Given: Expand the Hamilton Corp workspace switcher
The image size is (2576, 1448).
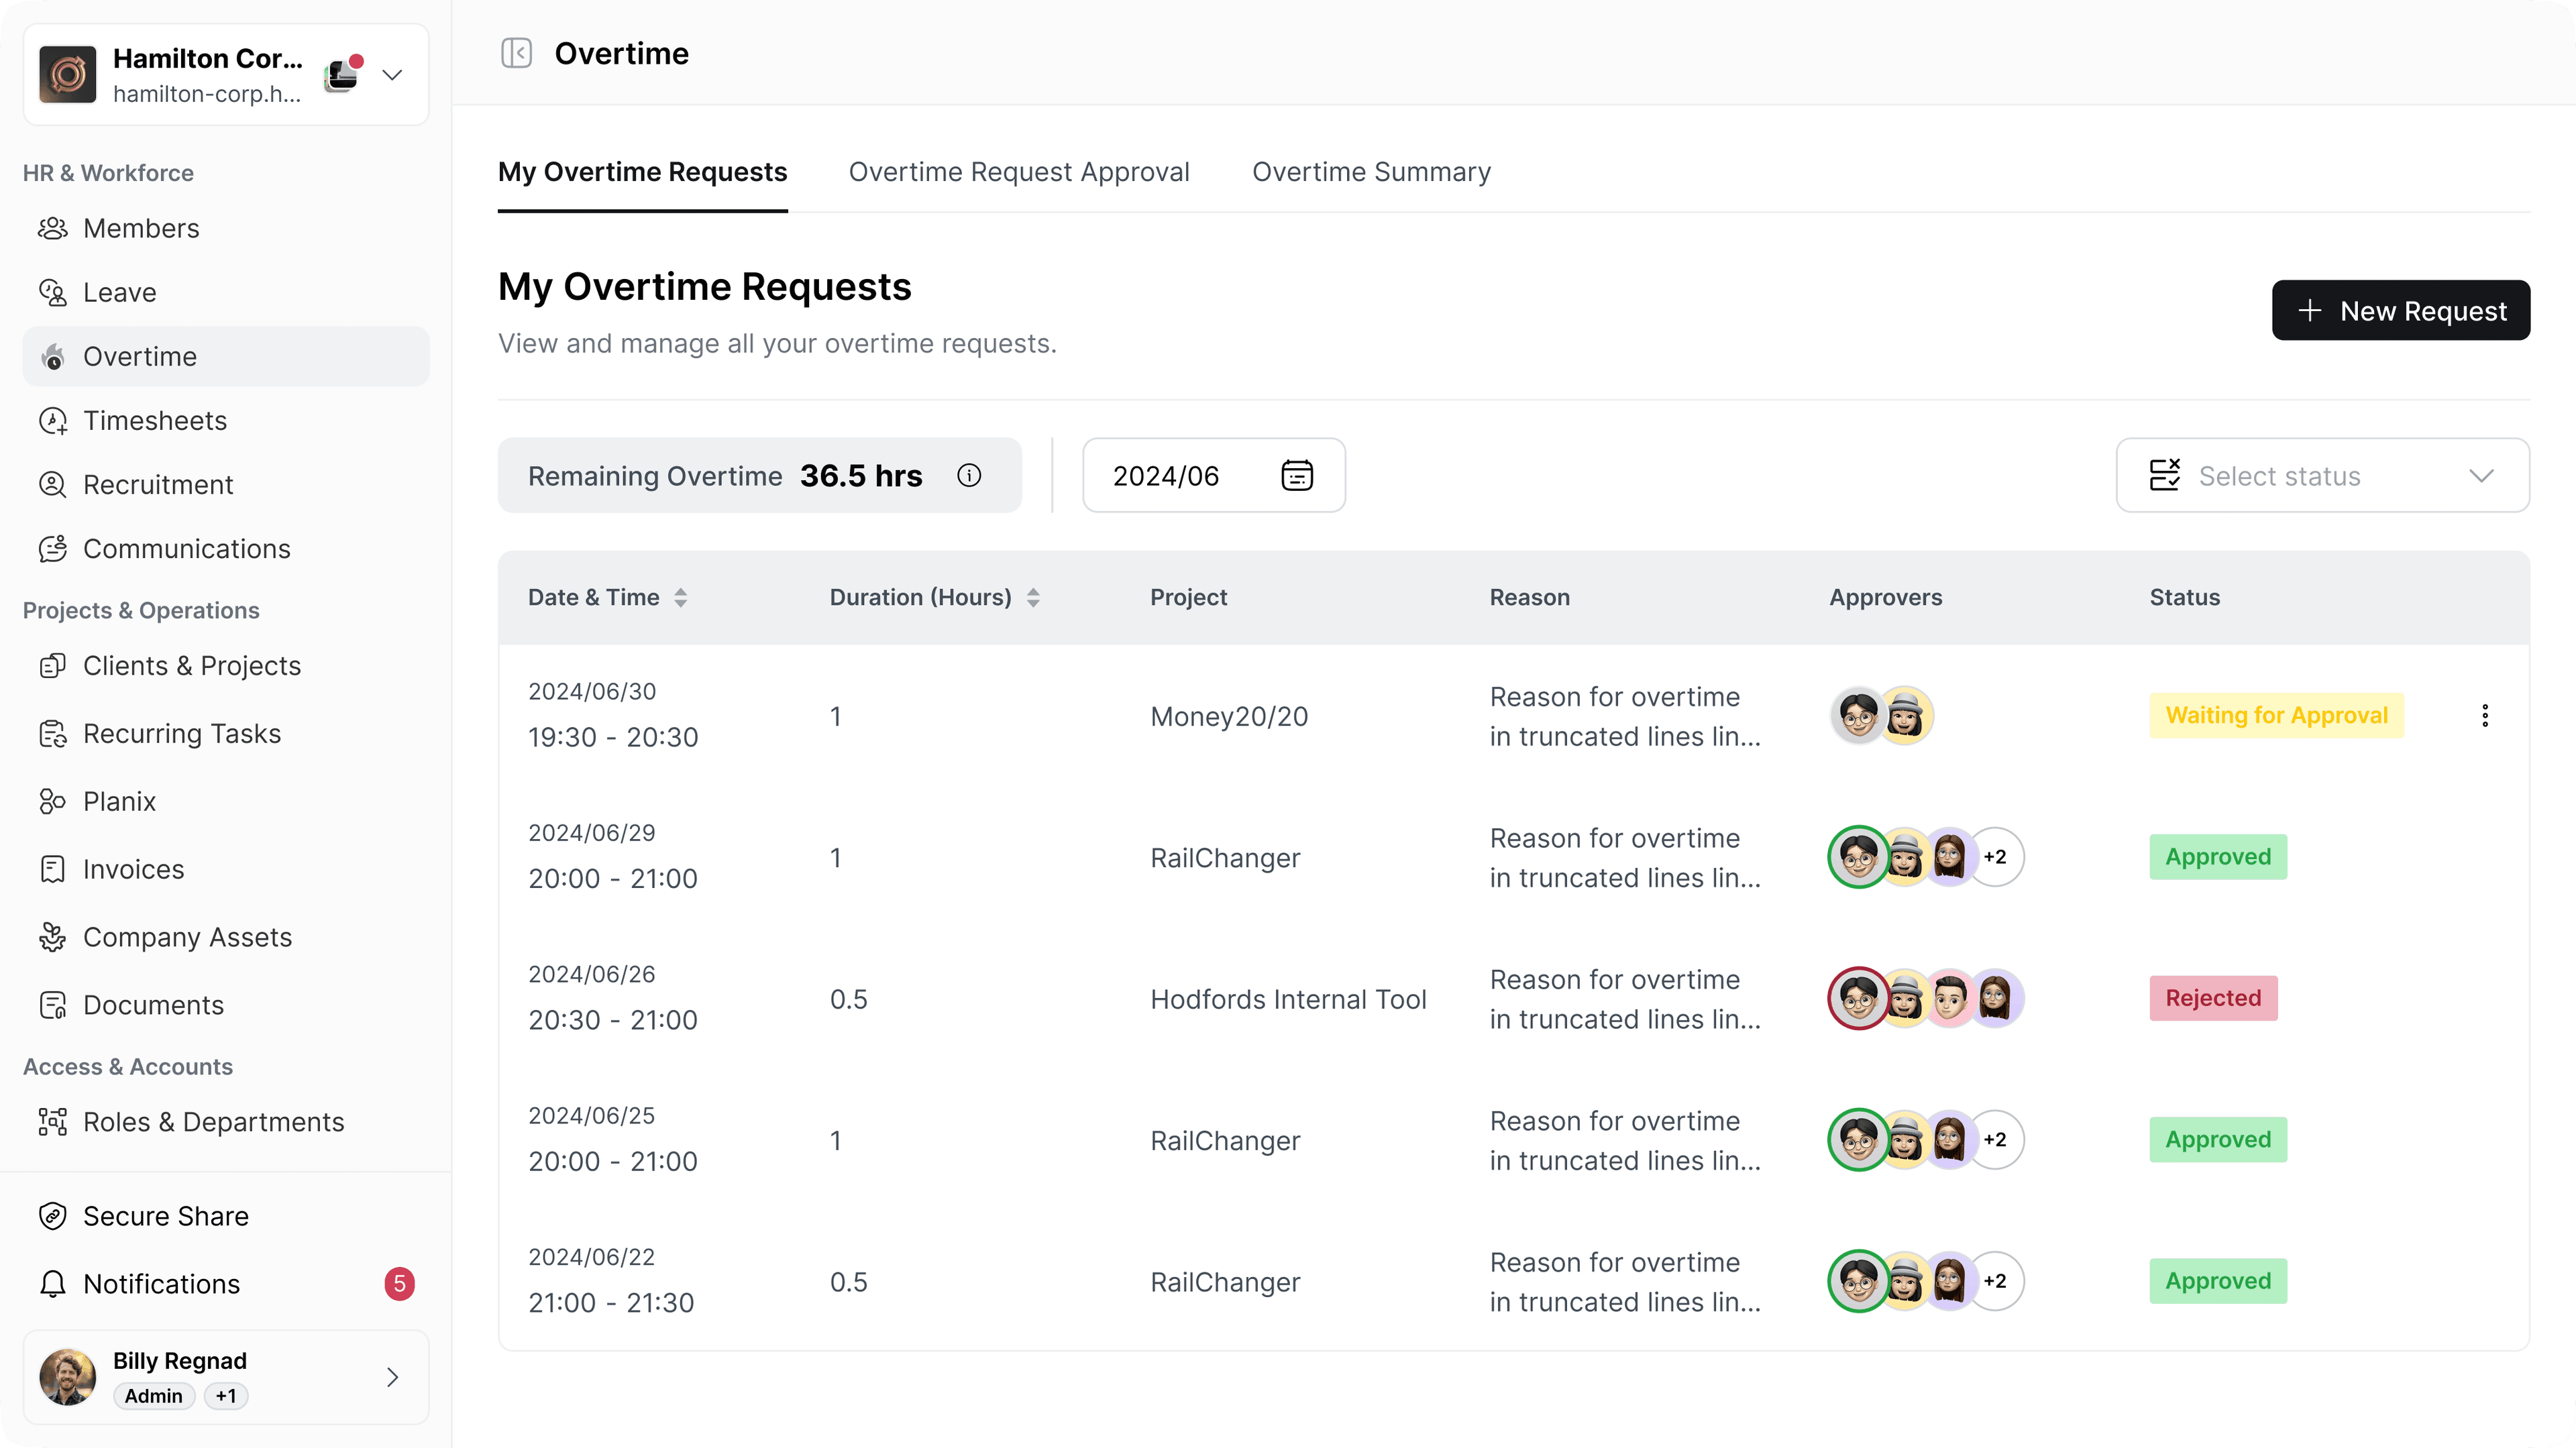Looking at the screenshot, I should point(392,75).
